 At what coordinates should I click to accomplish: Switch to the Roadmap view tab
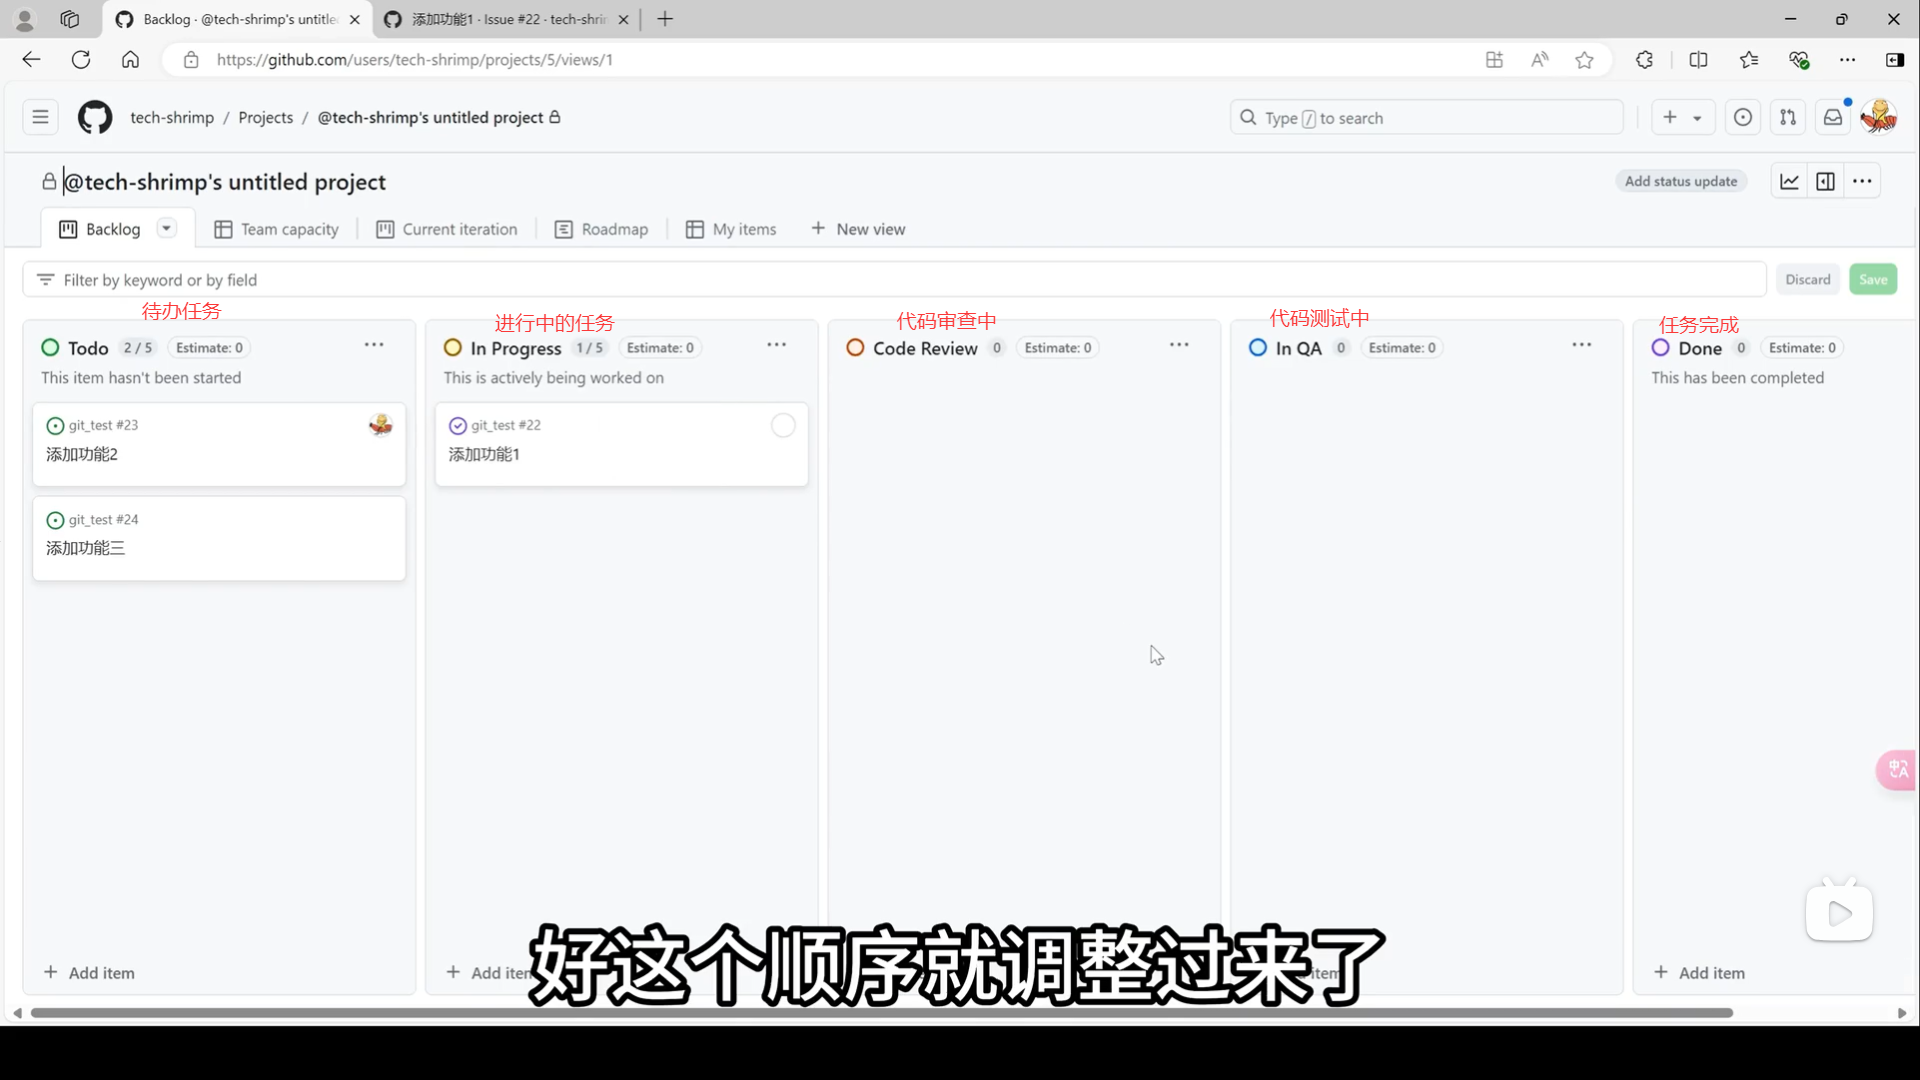point(601,229)
